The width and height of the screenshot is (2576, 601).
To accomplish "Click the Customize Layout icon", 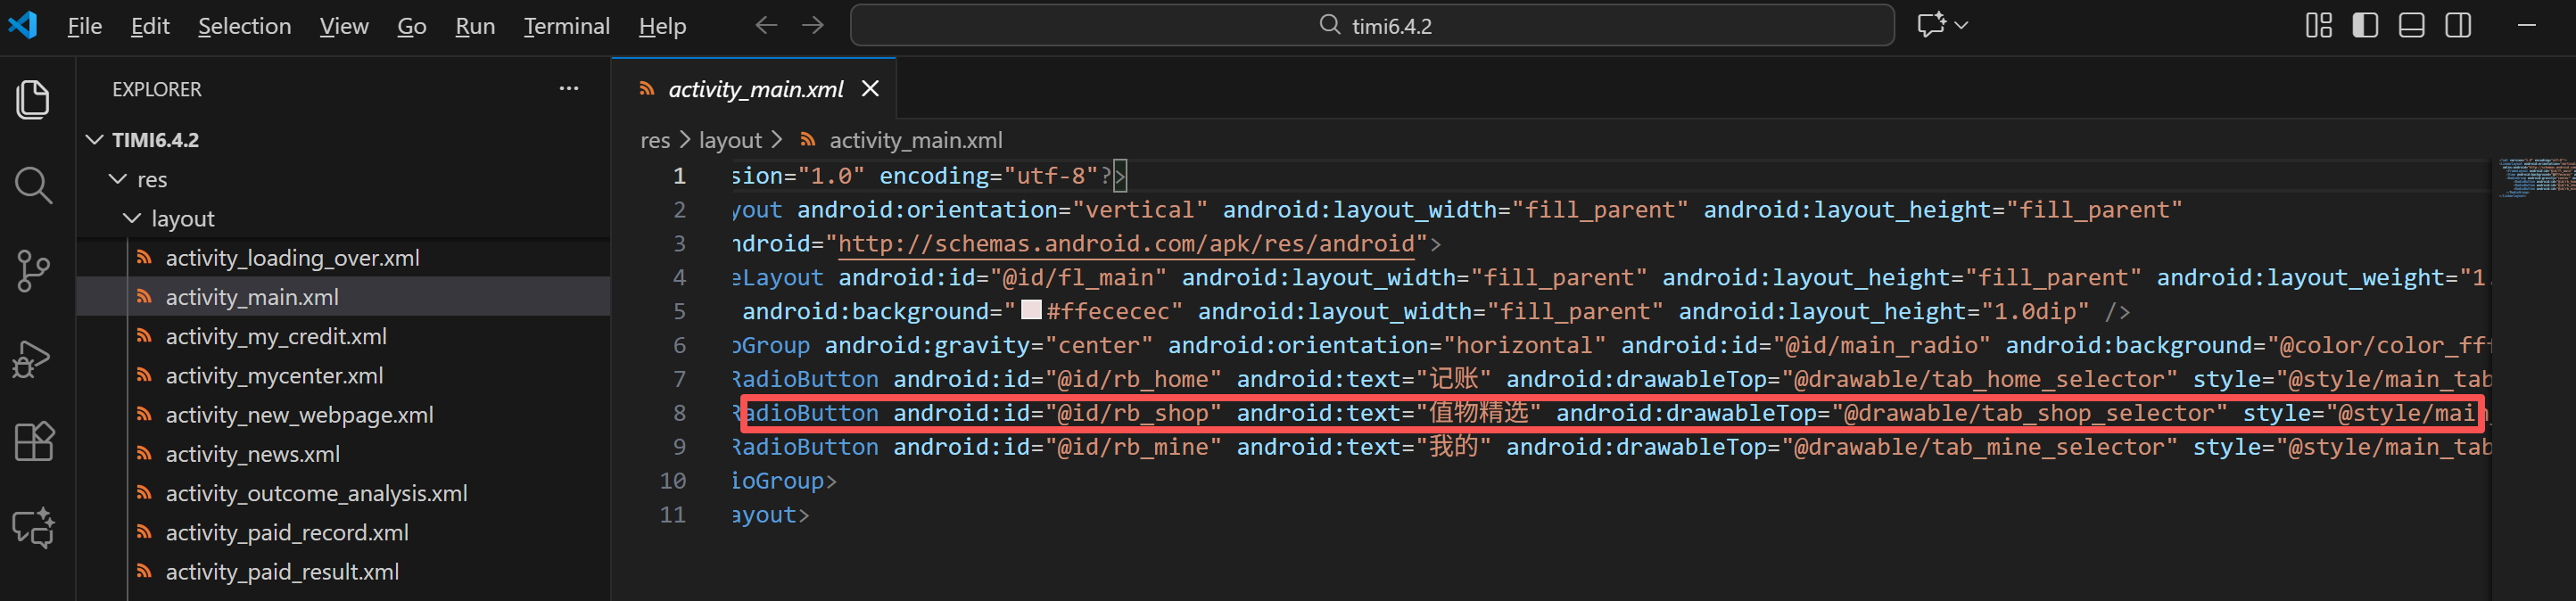I will pos(2318,26).
